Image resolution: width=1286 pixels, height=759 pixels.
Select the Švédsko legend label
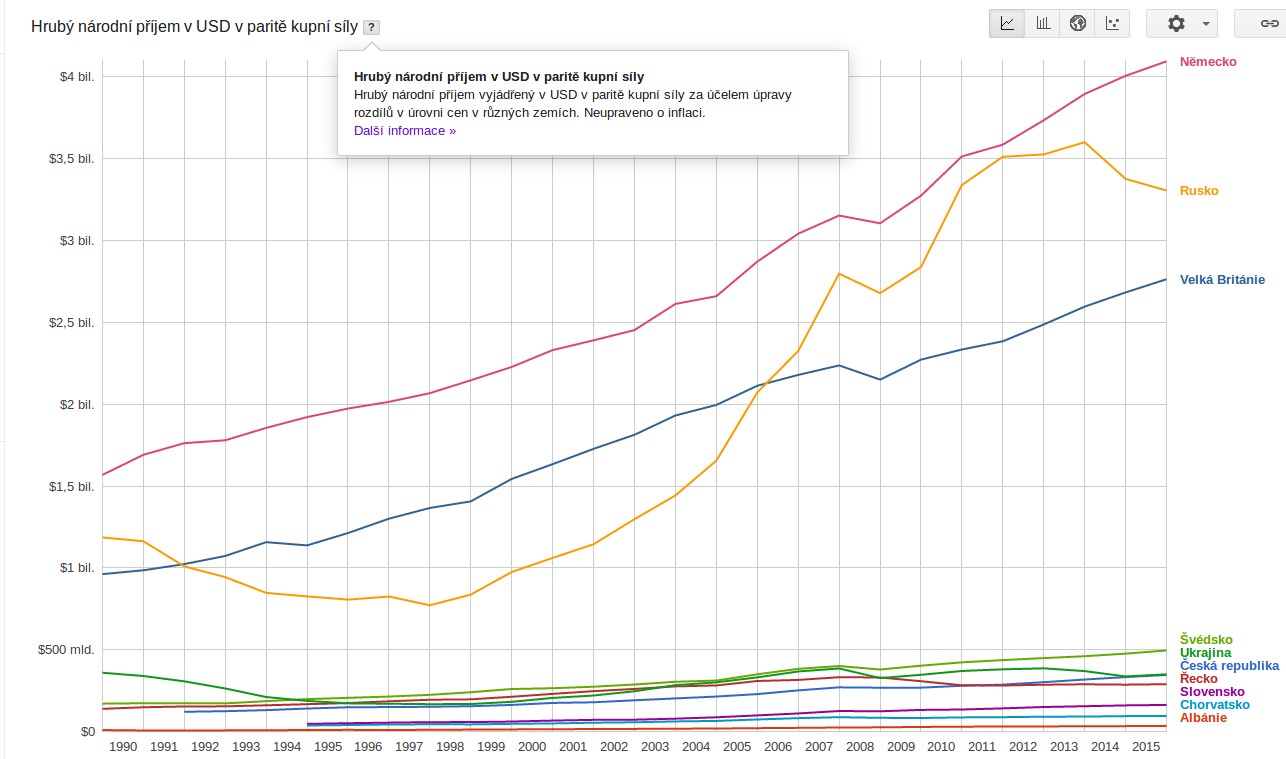pos(1206,639)
